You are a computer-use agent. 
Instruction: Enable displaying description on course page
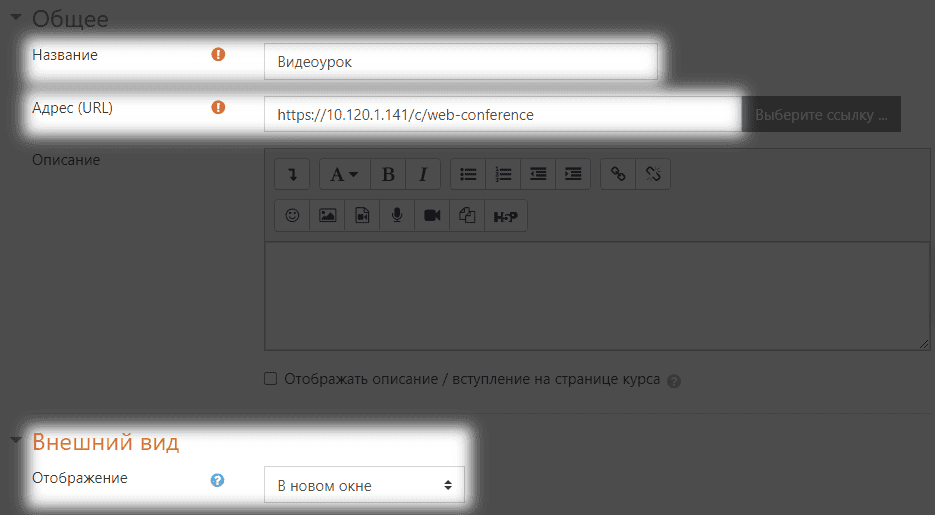coord(271,379)
